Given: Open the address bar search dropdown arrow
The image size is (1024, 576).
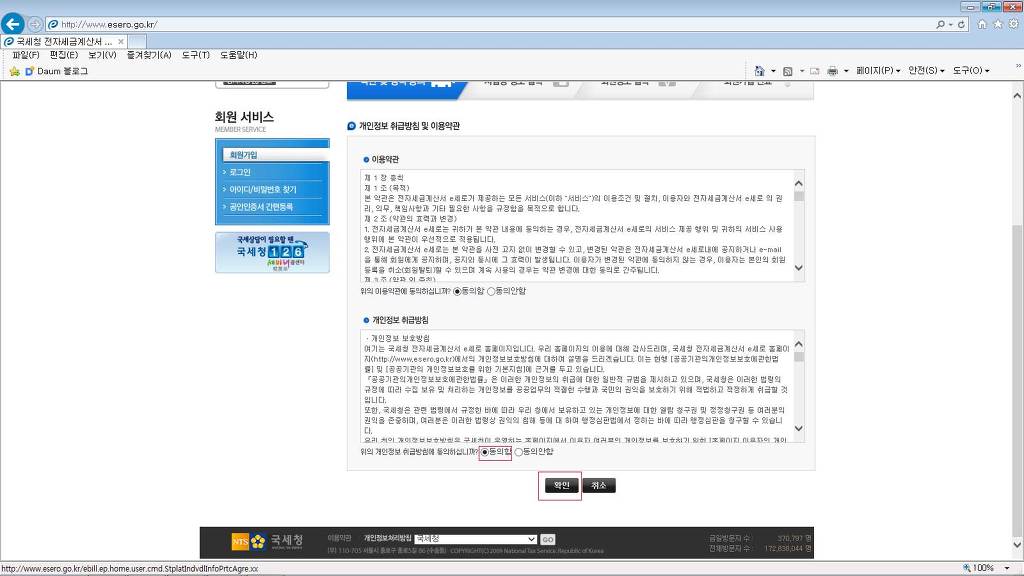Looking at the screenshot, I should coord(951,25).
